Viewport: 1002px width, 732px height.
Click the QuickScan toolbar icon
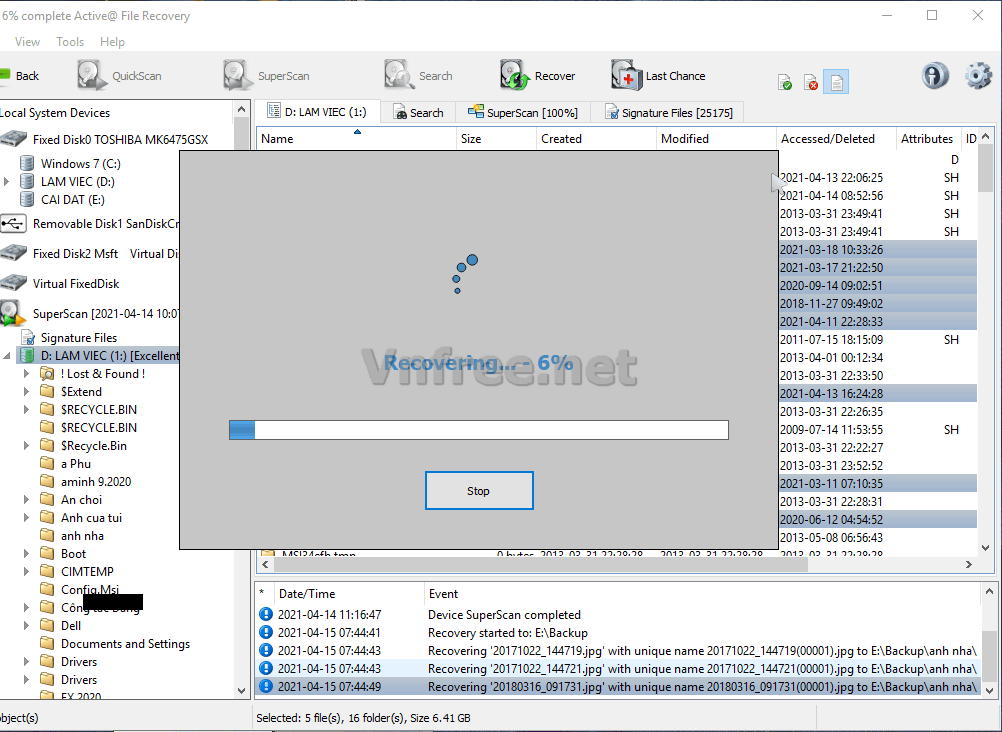[92, 76]
